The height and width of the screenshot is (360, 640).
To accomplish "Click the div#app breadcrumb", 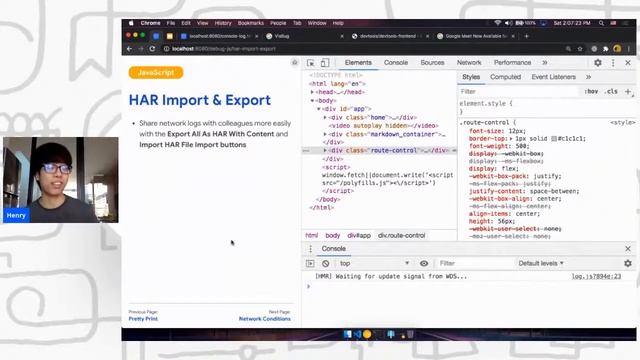I will (x=359, y=236).
